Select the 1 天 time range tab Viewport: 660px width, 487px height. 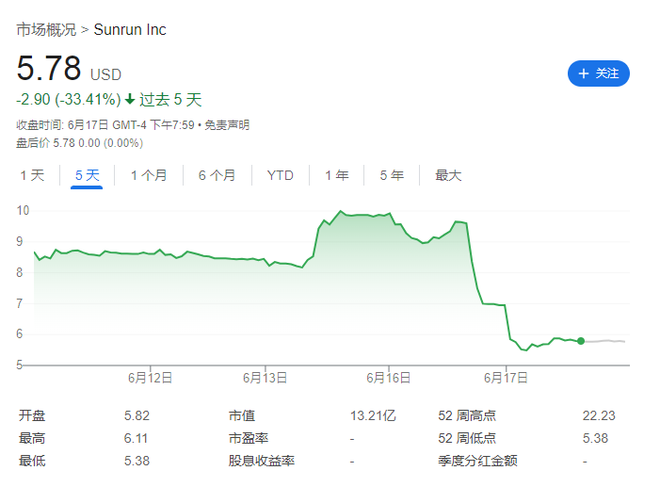(x=32, y=175)
